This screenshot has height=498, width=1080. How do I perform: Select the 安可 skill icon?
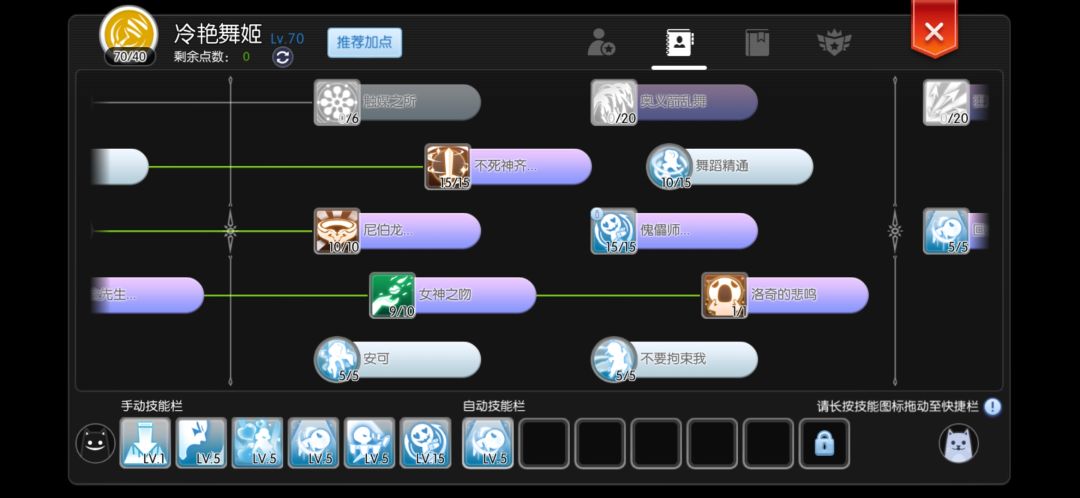337,359
